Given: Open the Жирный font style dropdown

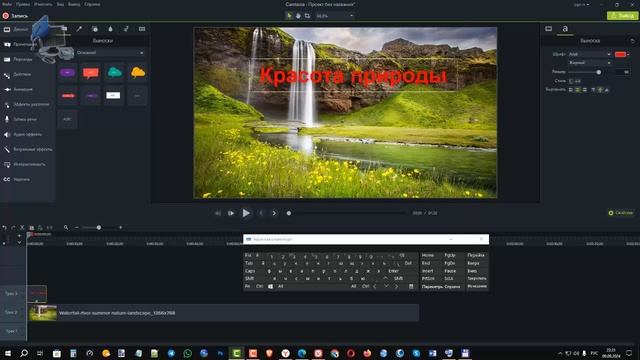Looking at the screenshot, I should (x=589, y=63).
